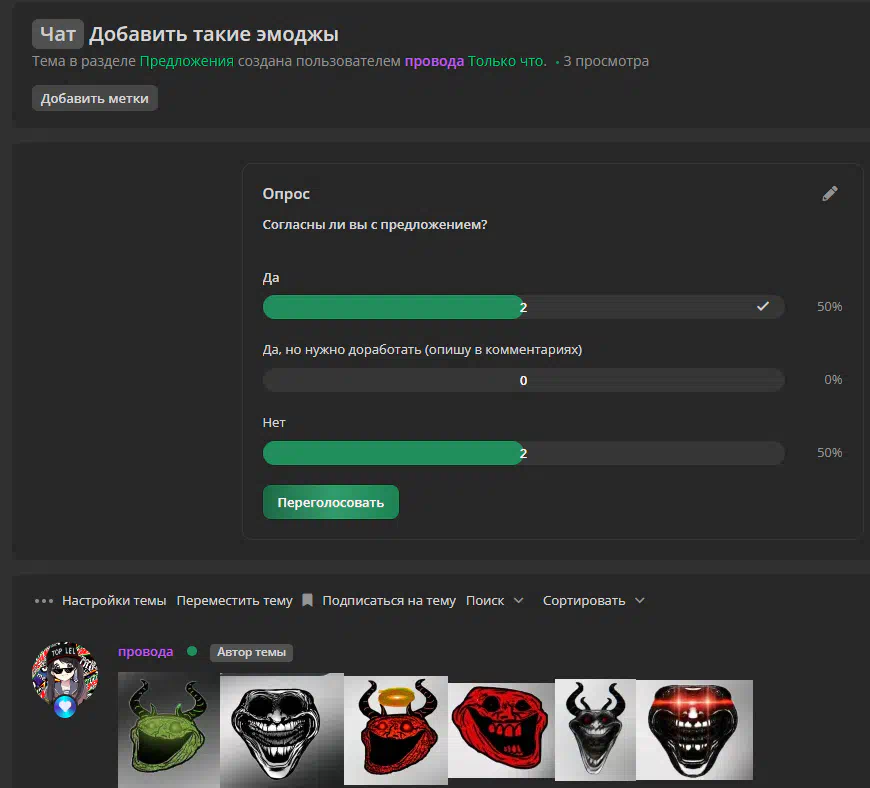Viewport: 870px width, 788px height.
Task: Click the Автор темы badge
Action: tap(251, 652)
